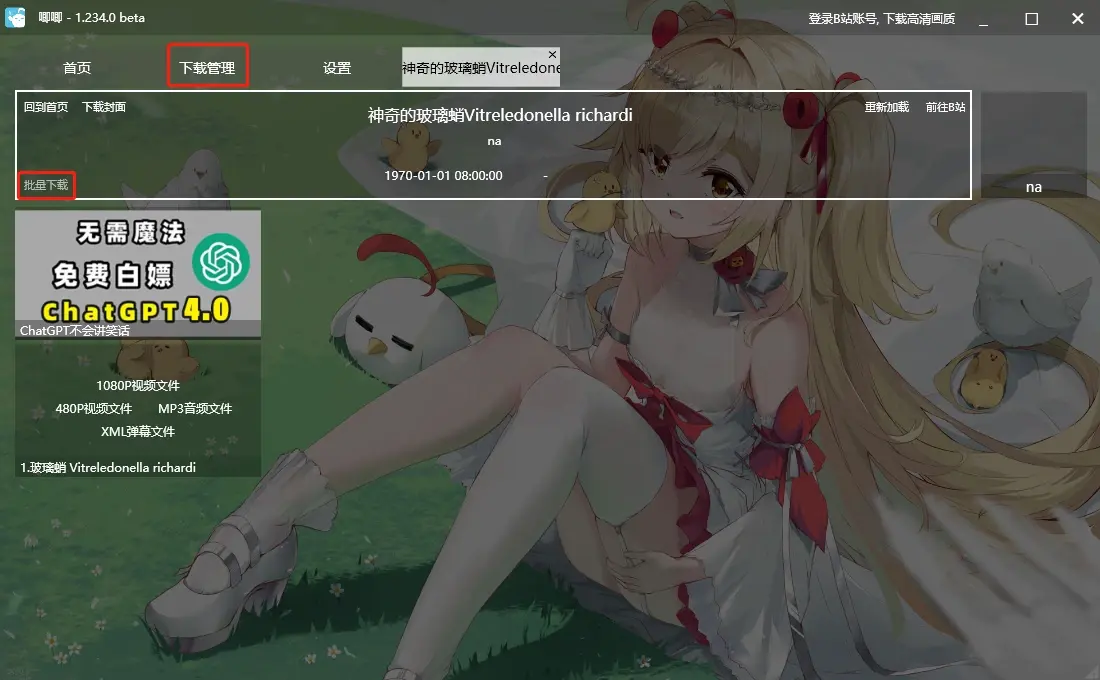The image size is (1100, 680).
Task: Close the唧唧 application window
Action: tap(1078, 19)
